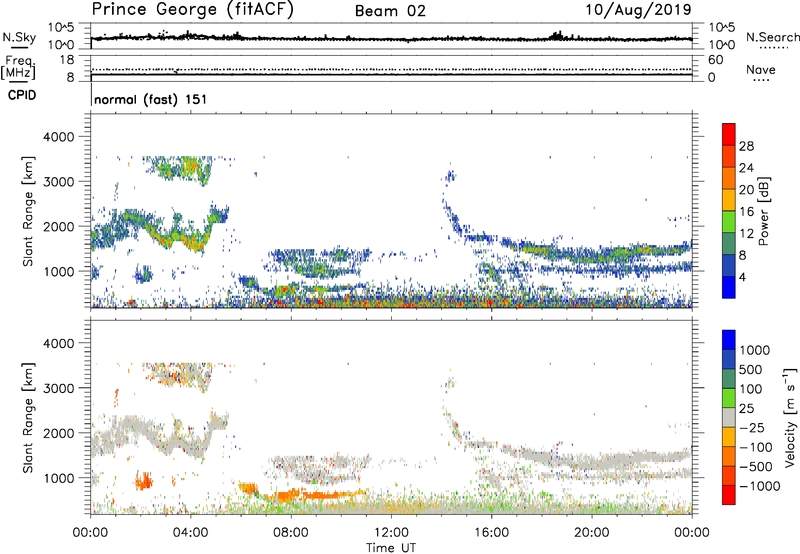Click the "Time UT" axis title

tap(391, 548)
